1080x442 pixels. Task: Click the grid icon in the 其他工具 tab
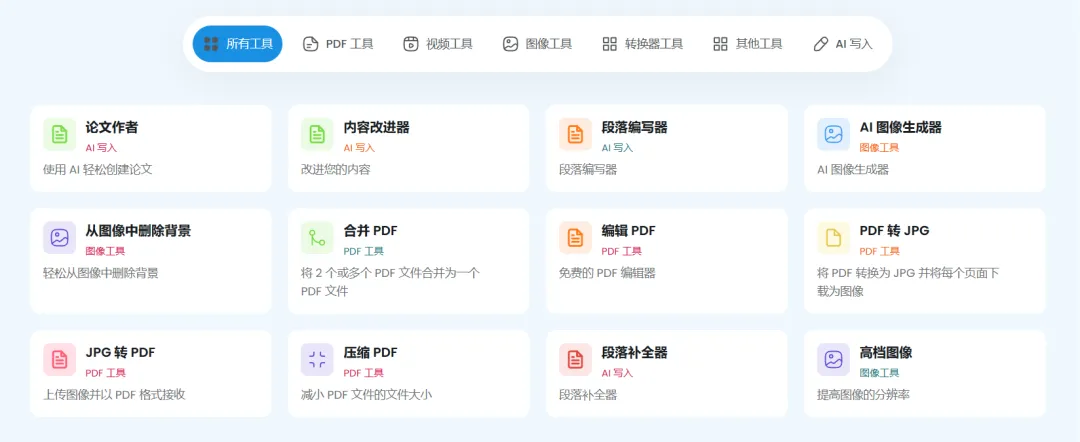pyautogui.click(x=720, y=44)
